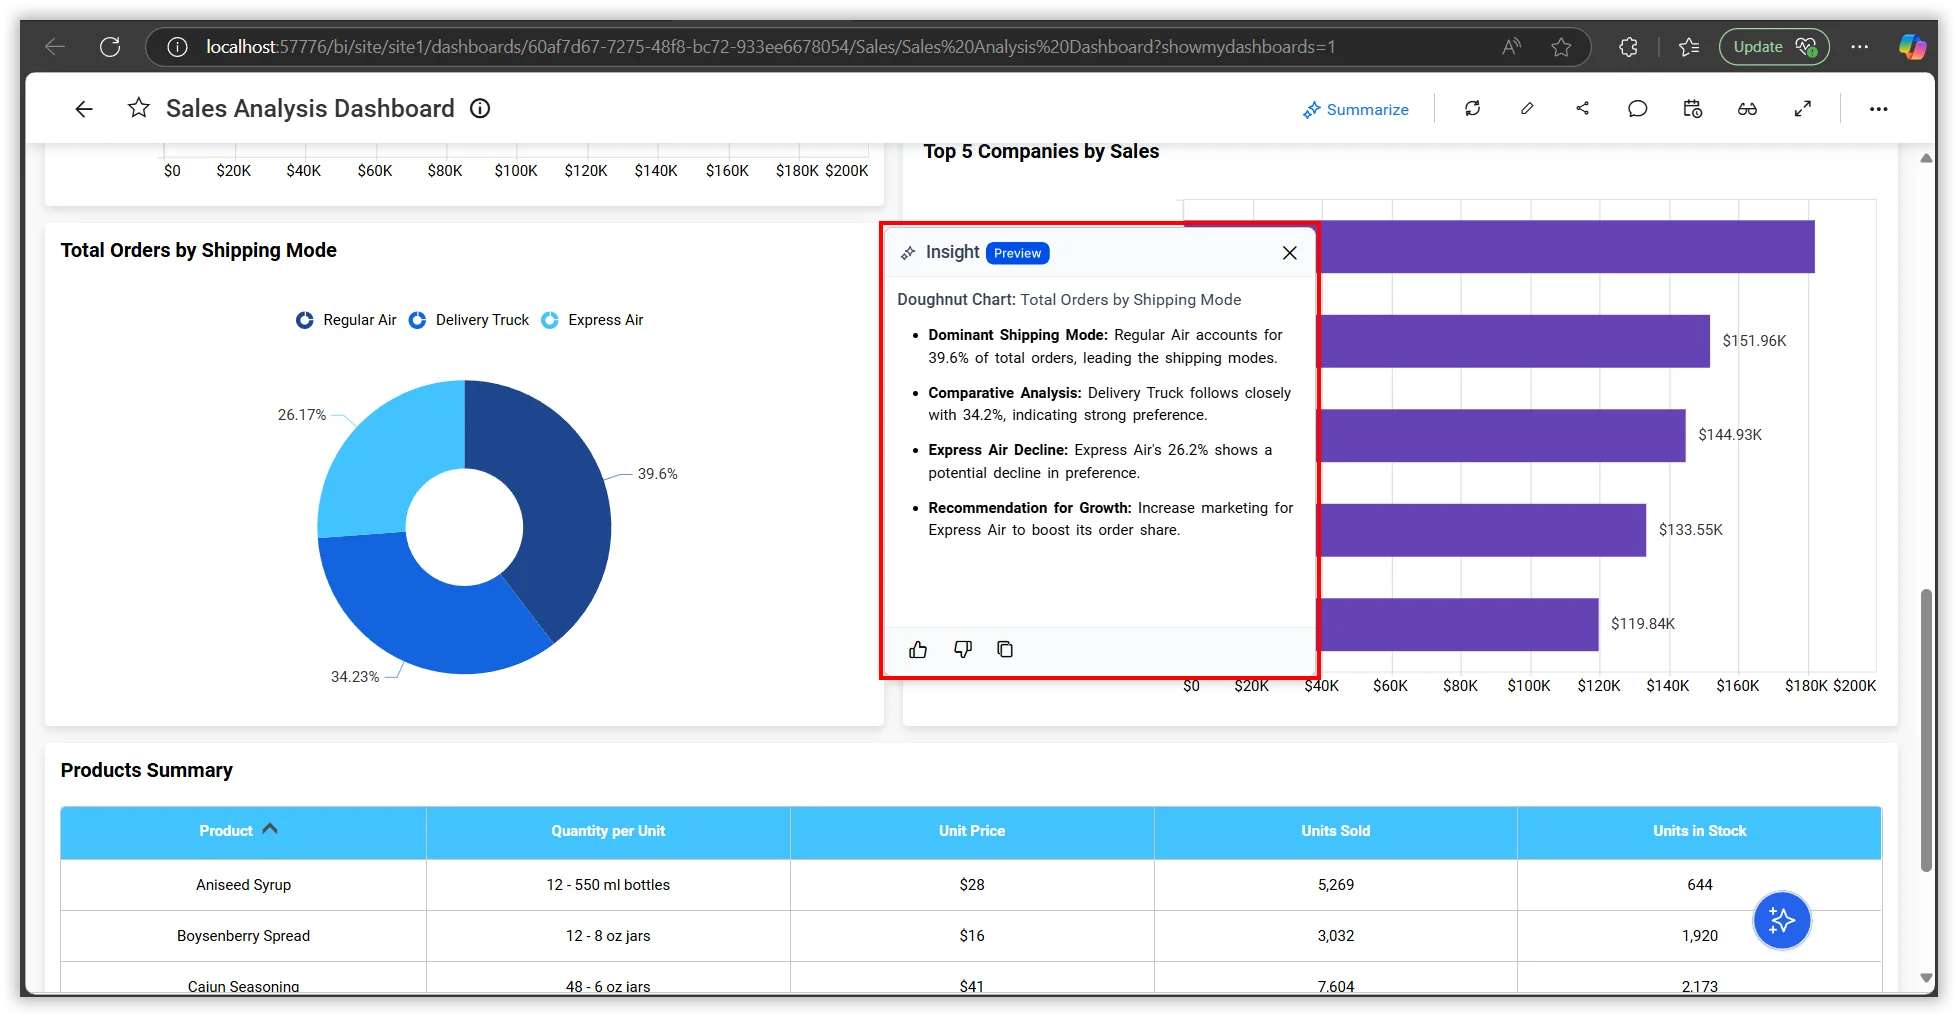Enter fullscreen mode with the expand icon

pyautogui.click(x=1802, y=109)
